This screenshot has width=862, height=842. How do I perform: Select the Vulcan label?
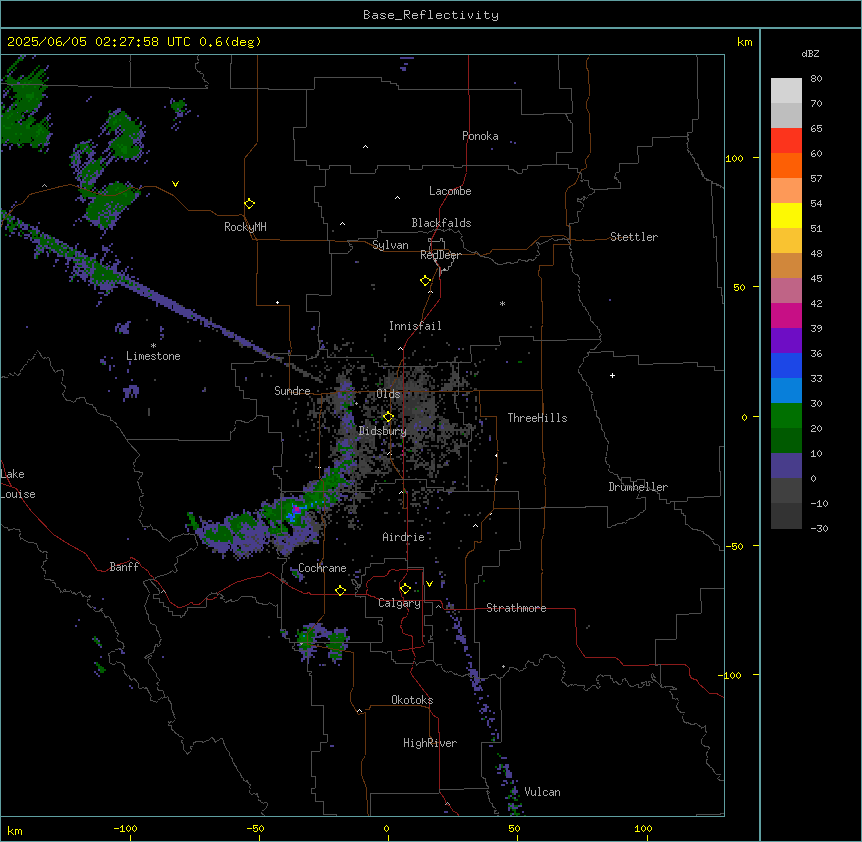tap(543, 792)
